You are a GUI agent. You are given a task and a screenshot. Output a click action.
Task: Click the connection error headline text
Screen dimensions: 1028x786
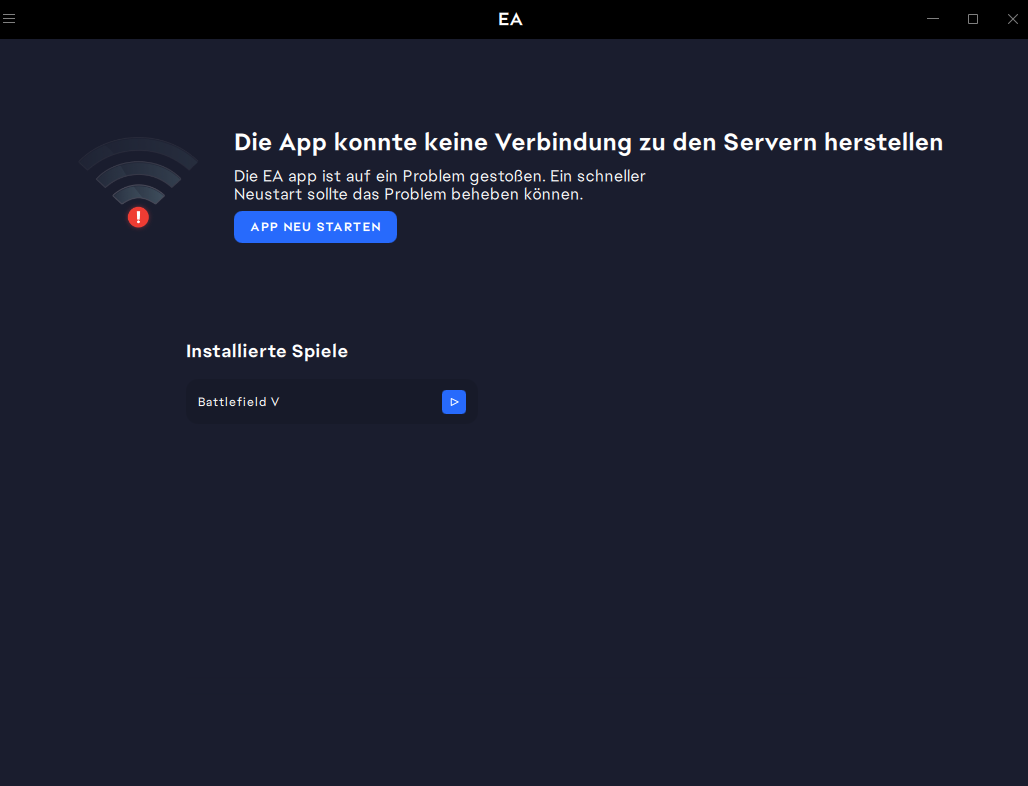click(588, 142)
